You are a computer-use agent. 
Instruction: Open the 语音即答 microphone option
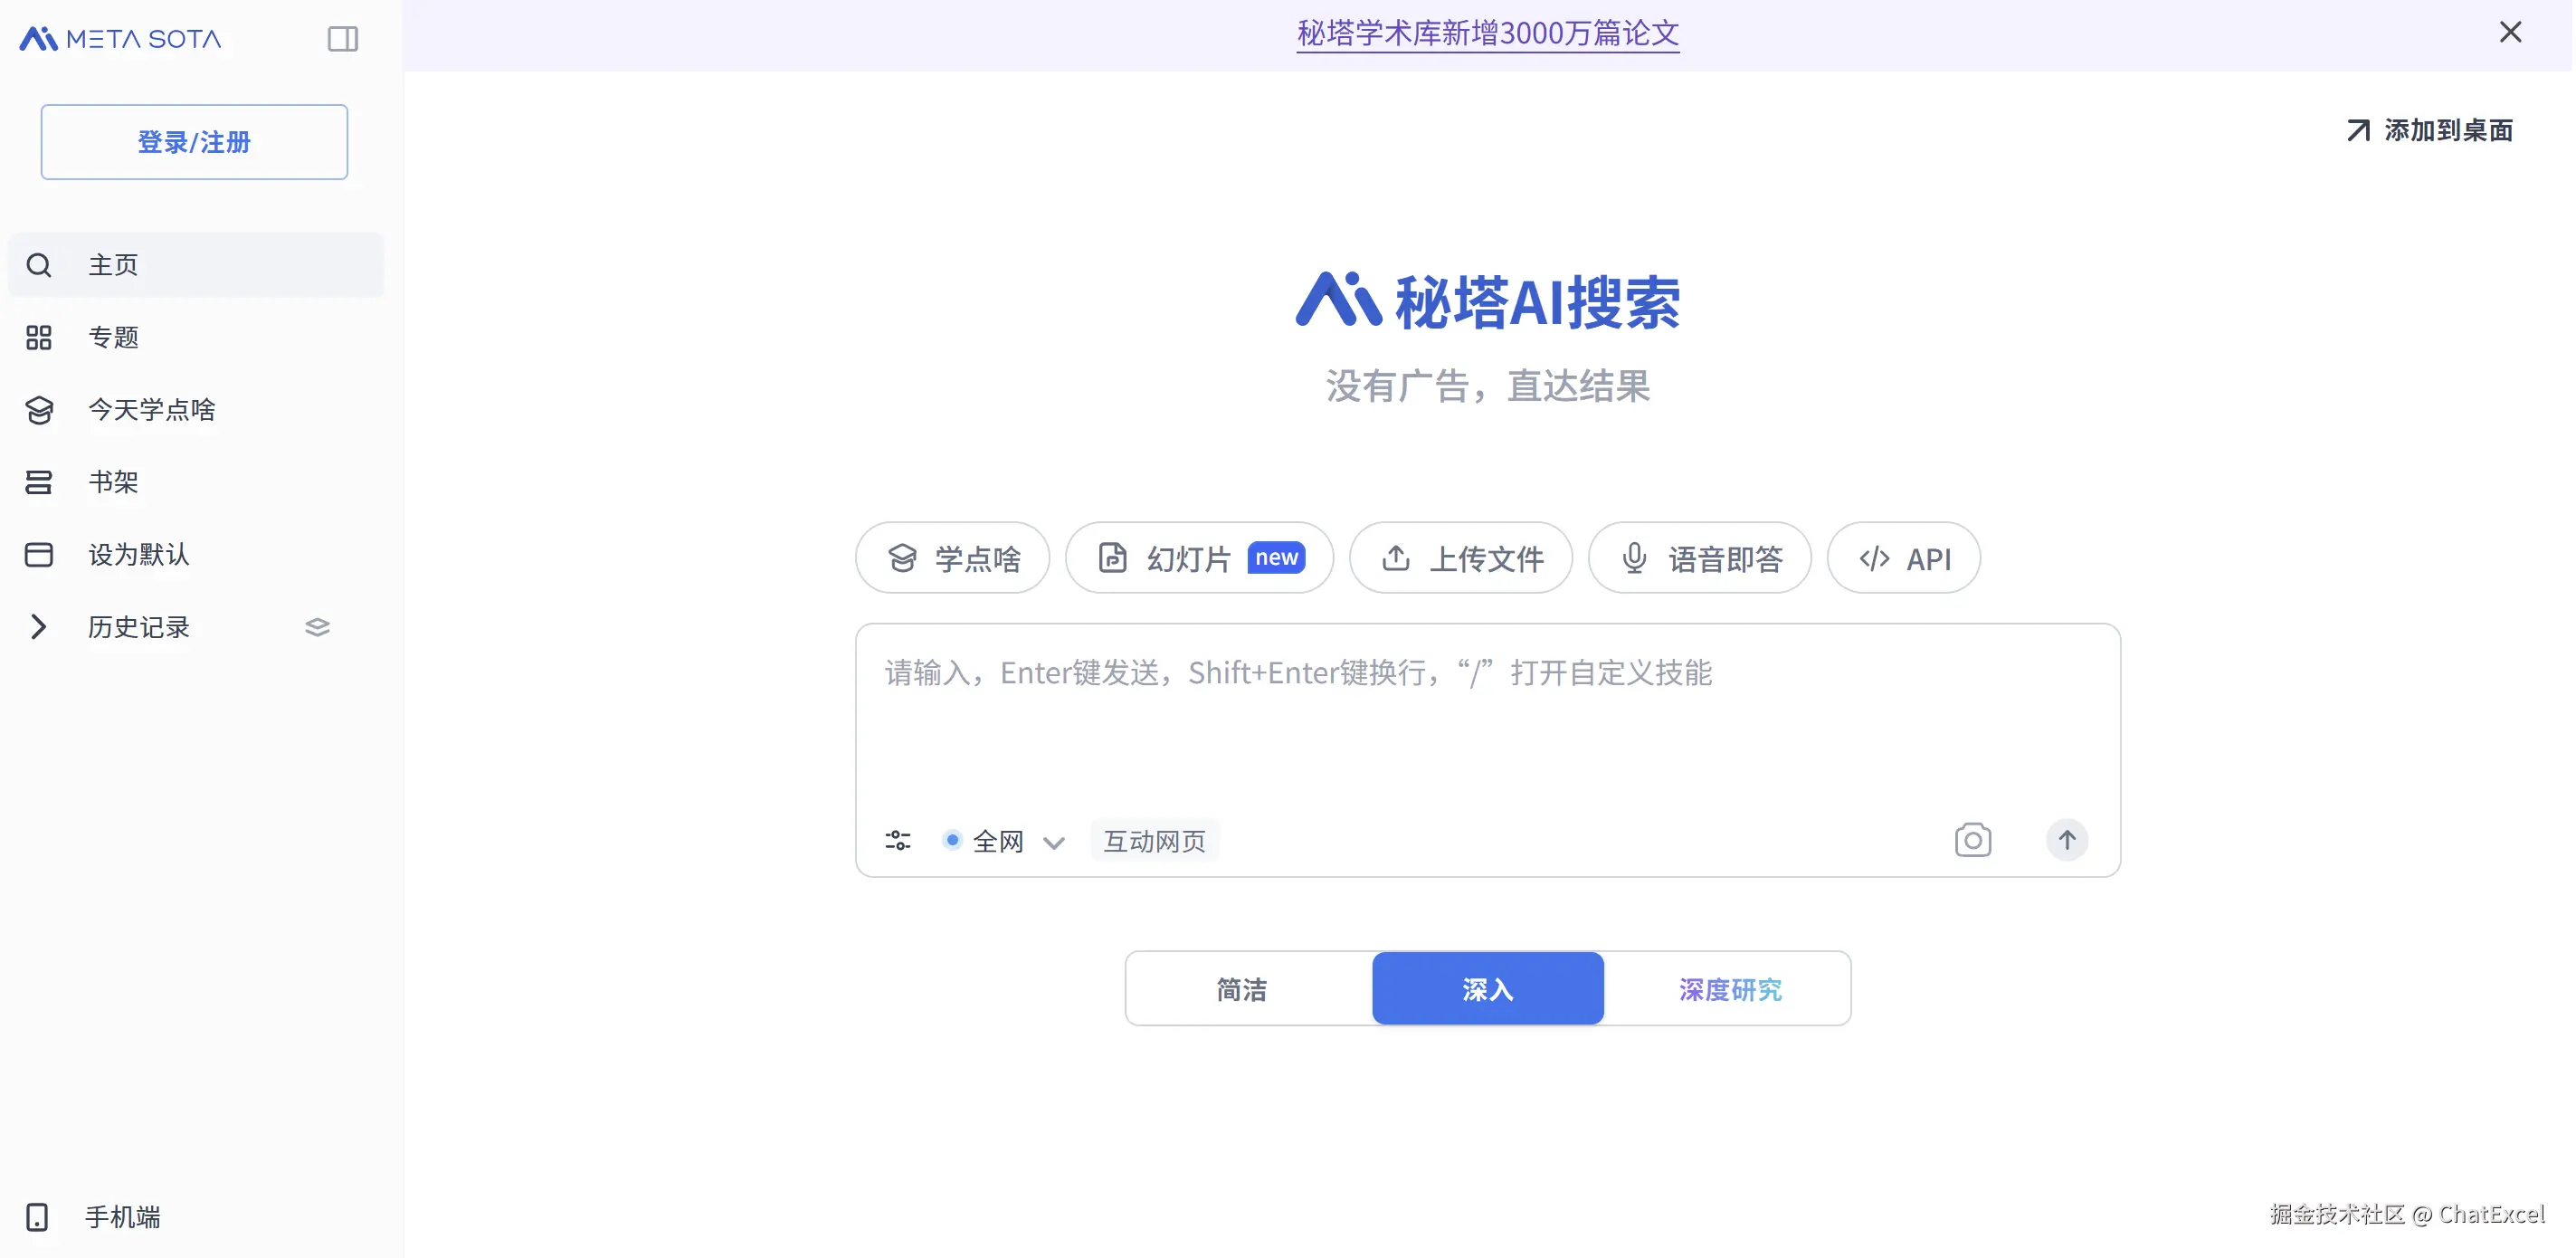point(1699,558)
